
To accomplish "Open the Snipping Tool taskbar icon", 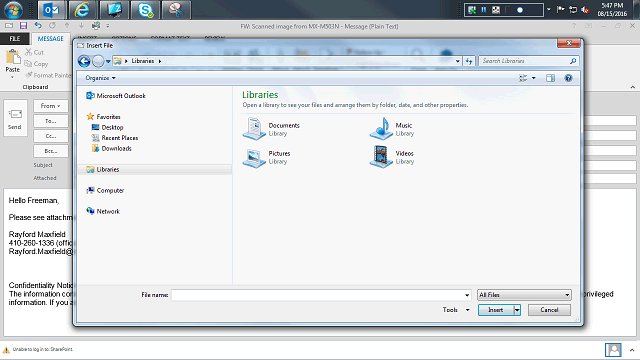I will point(176,10).
